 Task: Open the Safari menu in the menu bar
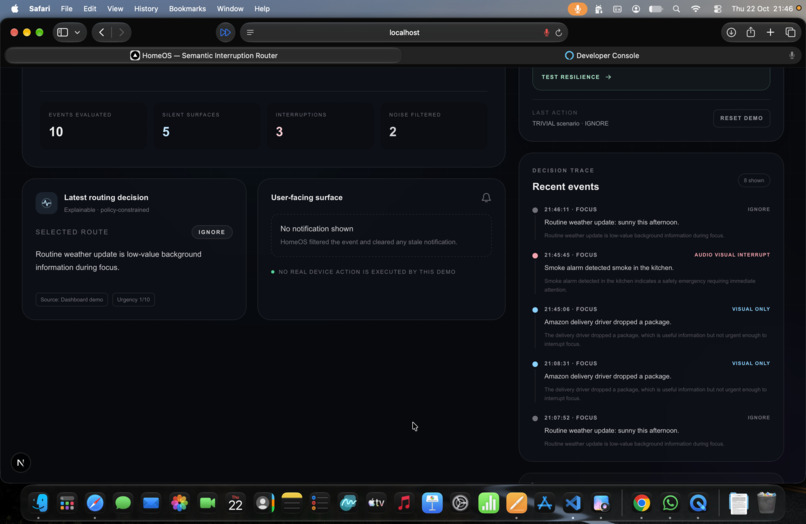coord(40,9)
